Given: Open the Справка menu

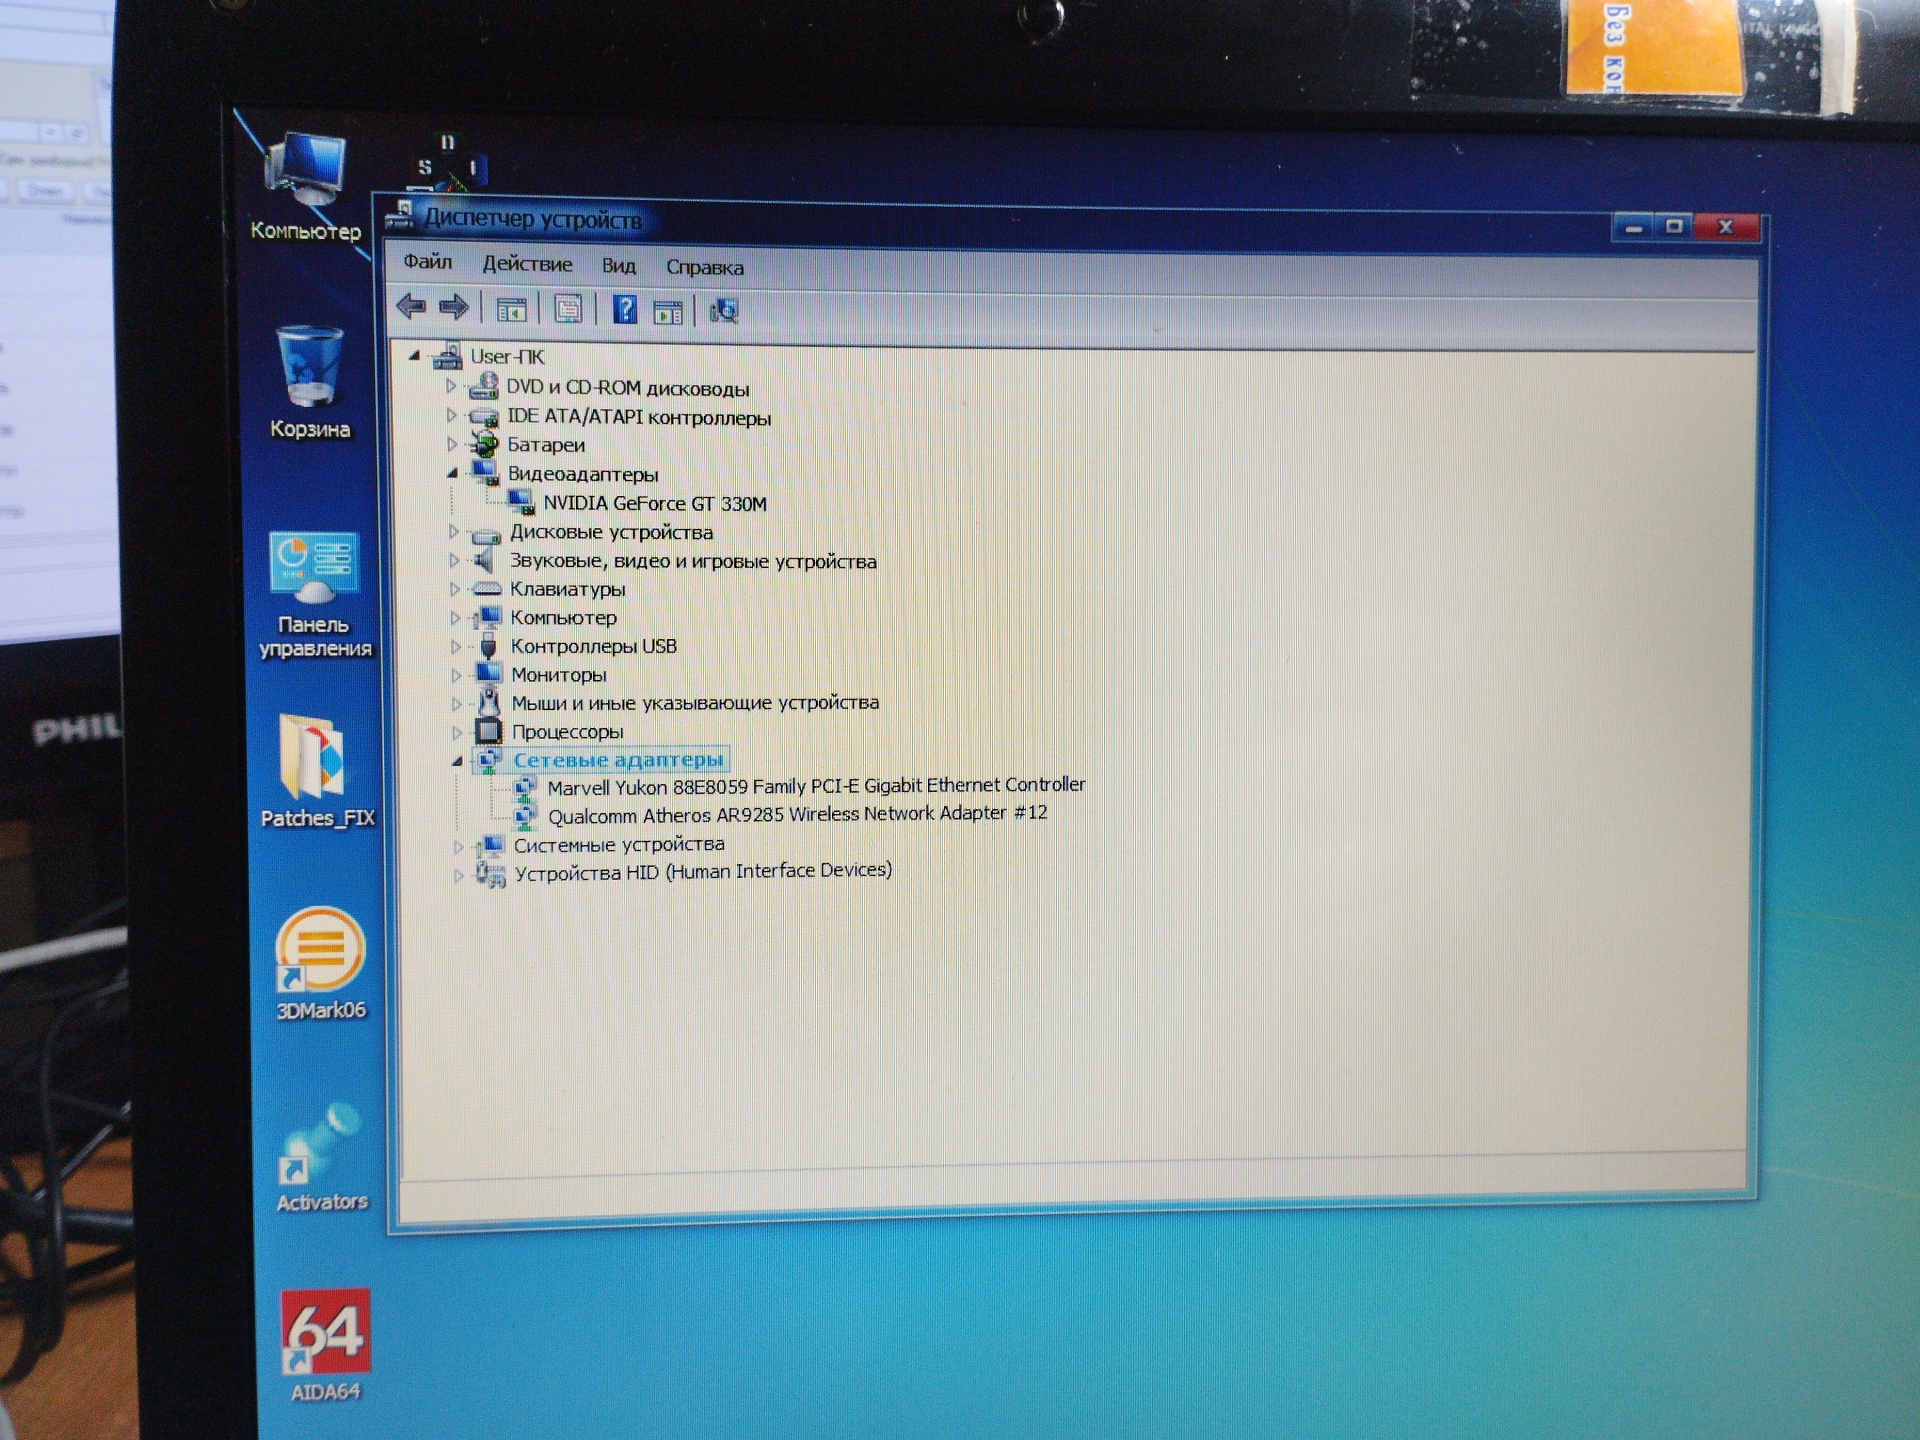Looking at the screenshot, I should pos(705,267).
